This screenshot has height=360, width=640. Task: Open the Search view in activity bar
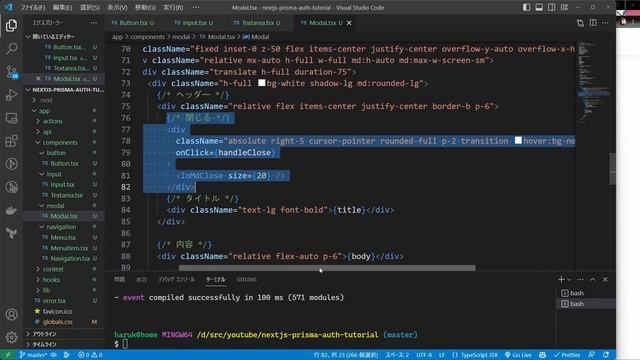coord(11,49)
